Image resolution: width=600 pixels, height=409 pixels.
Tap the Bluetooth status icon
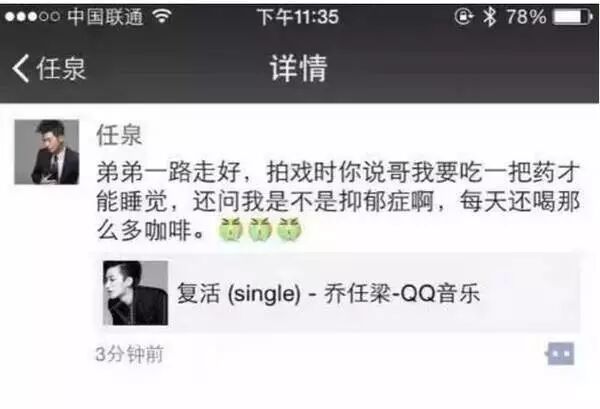point(489,17)
